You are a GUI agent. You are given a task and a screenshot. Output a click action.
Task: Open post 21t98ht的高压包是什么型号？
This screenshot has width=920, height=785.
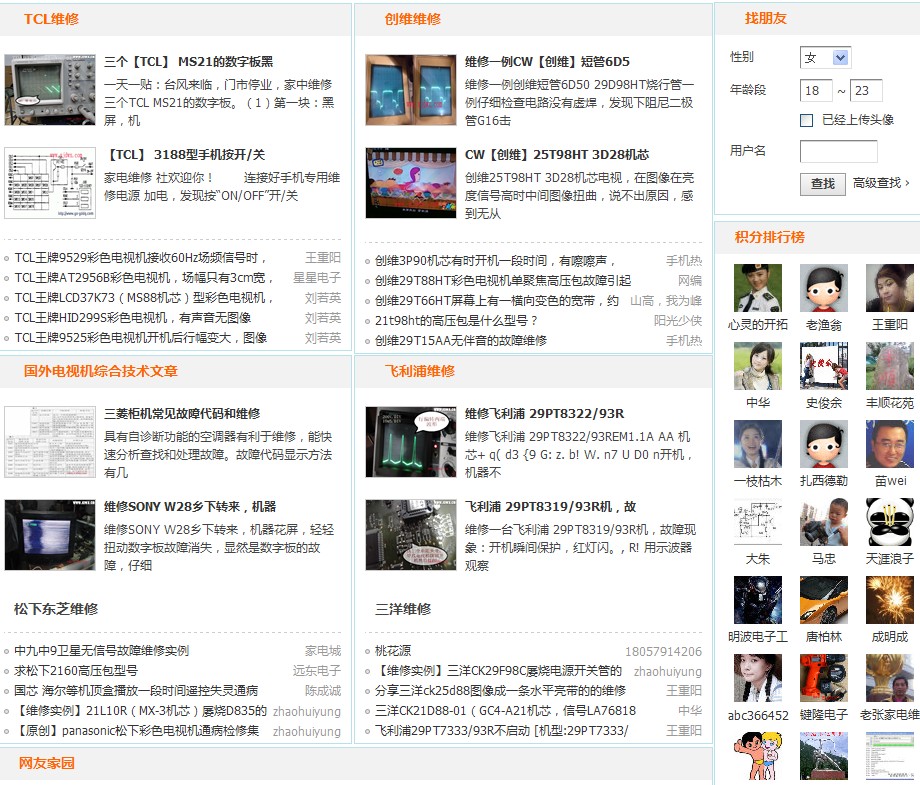click(456, 320)
